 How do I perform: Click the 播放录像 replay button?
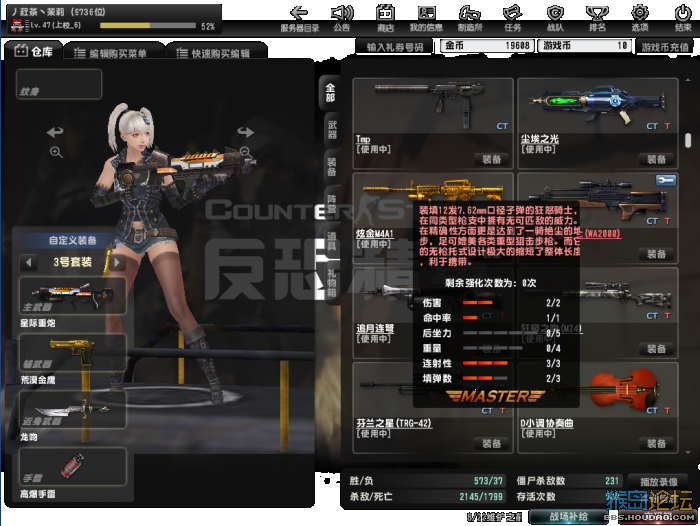tap(659, 482)
